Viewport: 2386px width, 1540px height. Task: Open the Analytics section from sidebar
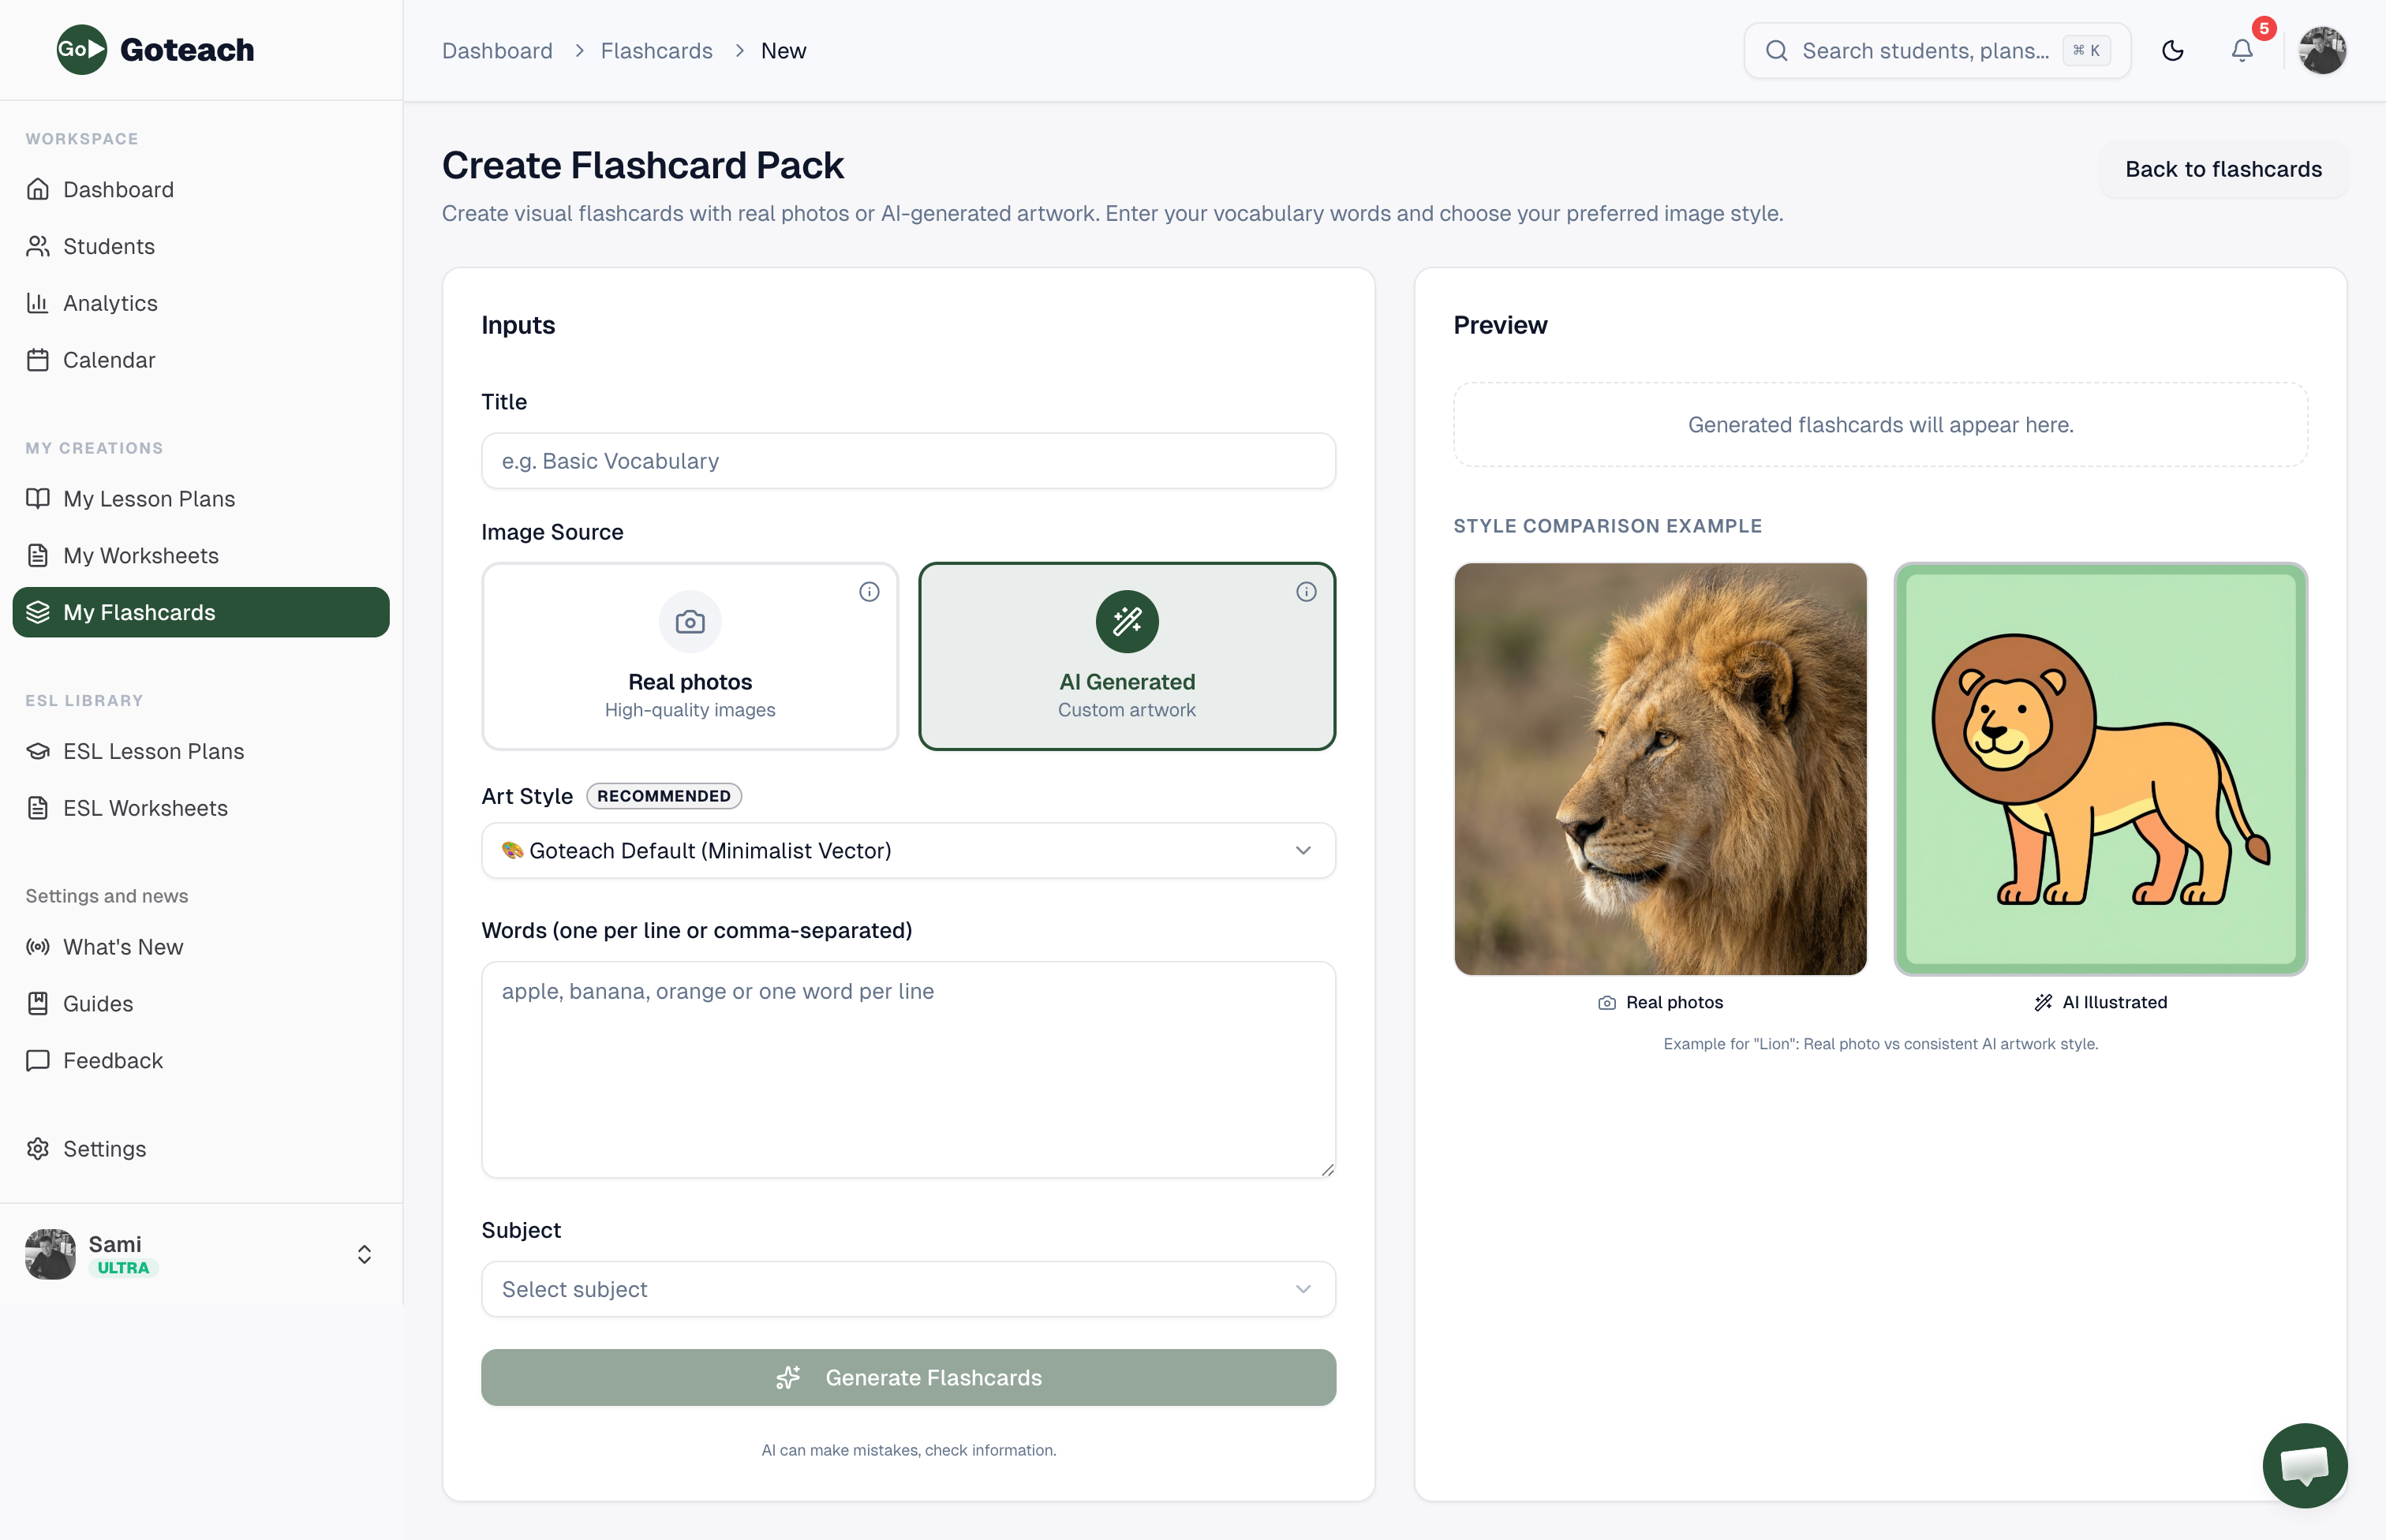pyautogui.click(x=110, y=302)
